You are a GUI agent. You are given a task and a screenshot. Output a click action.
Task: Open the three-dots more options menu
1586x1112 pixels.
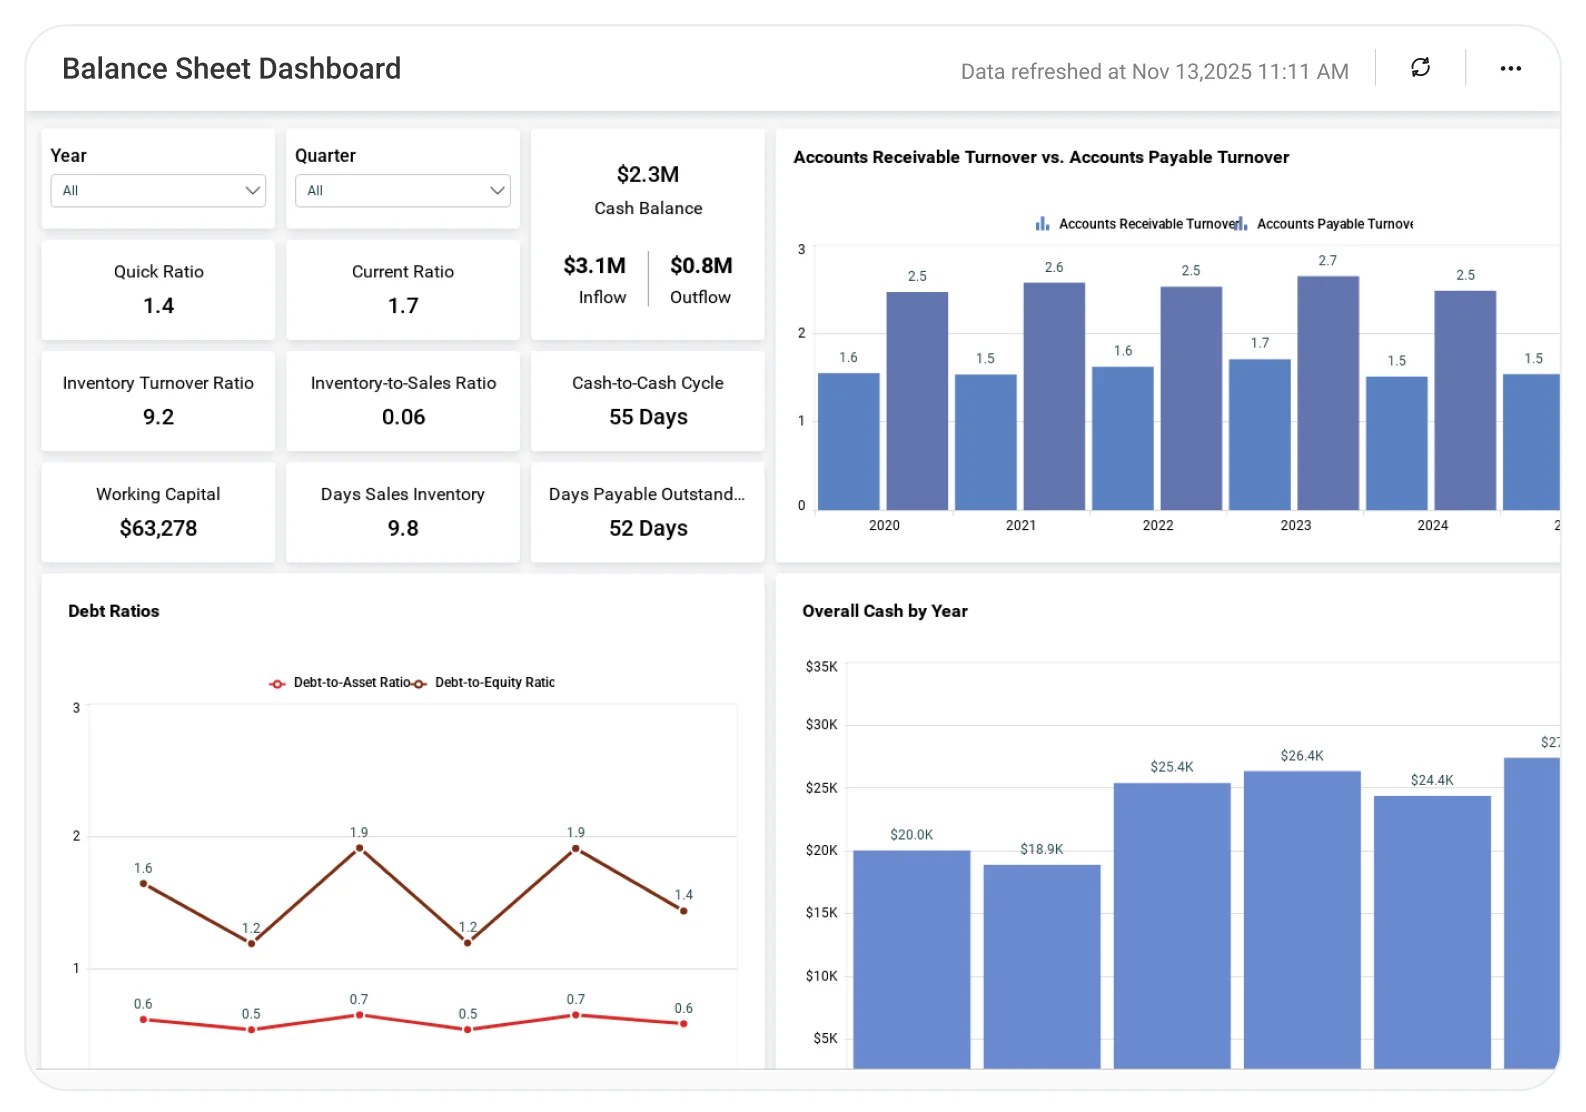1510,68
